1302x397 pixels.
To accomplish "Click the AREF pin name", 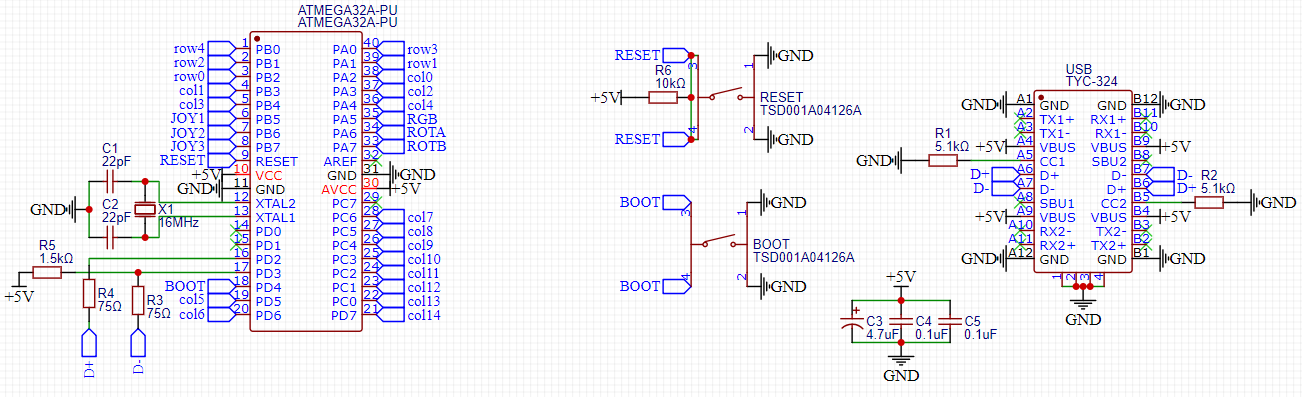I will [x=341, y=161].
